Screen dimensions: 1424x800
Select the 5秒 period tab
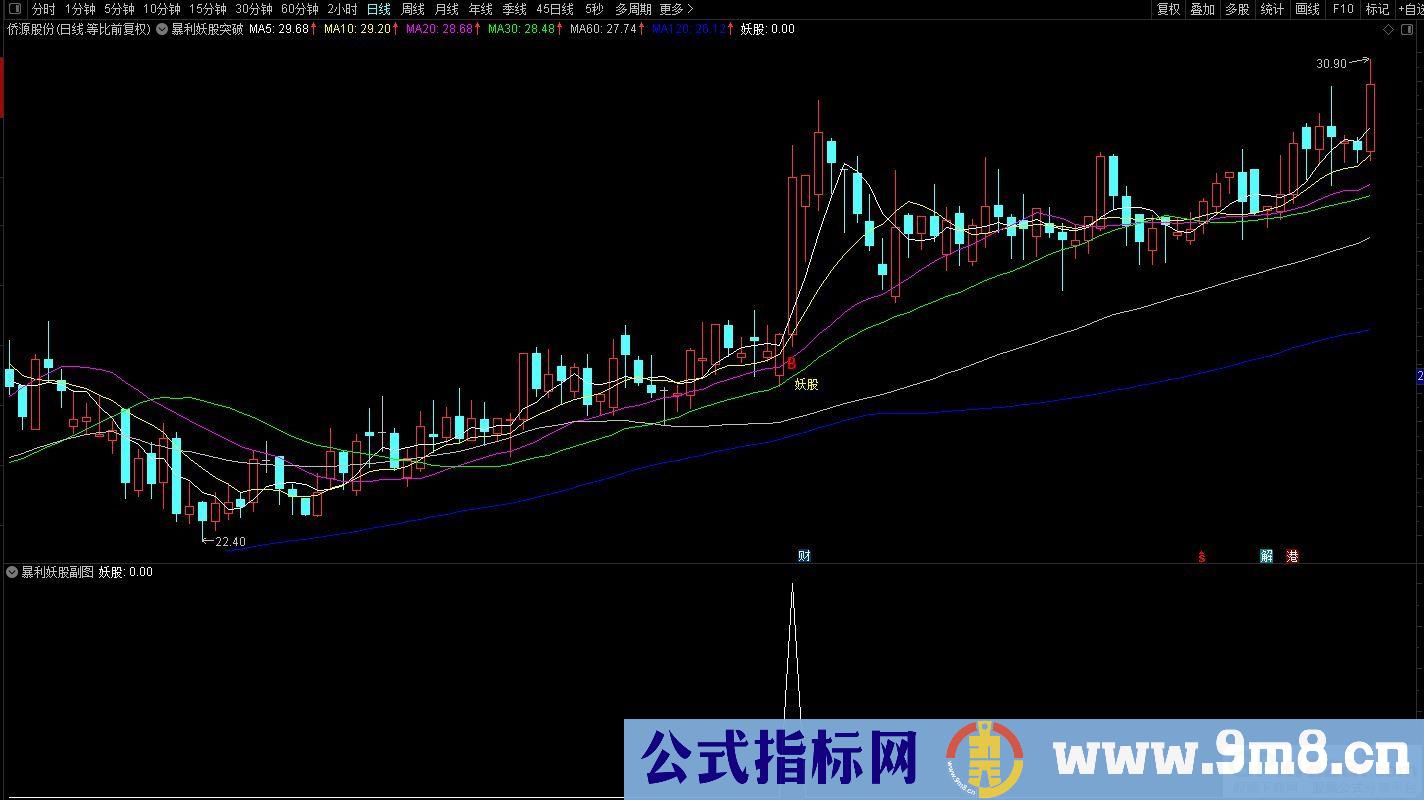[x=594, y=9]
